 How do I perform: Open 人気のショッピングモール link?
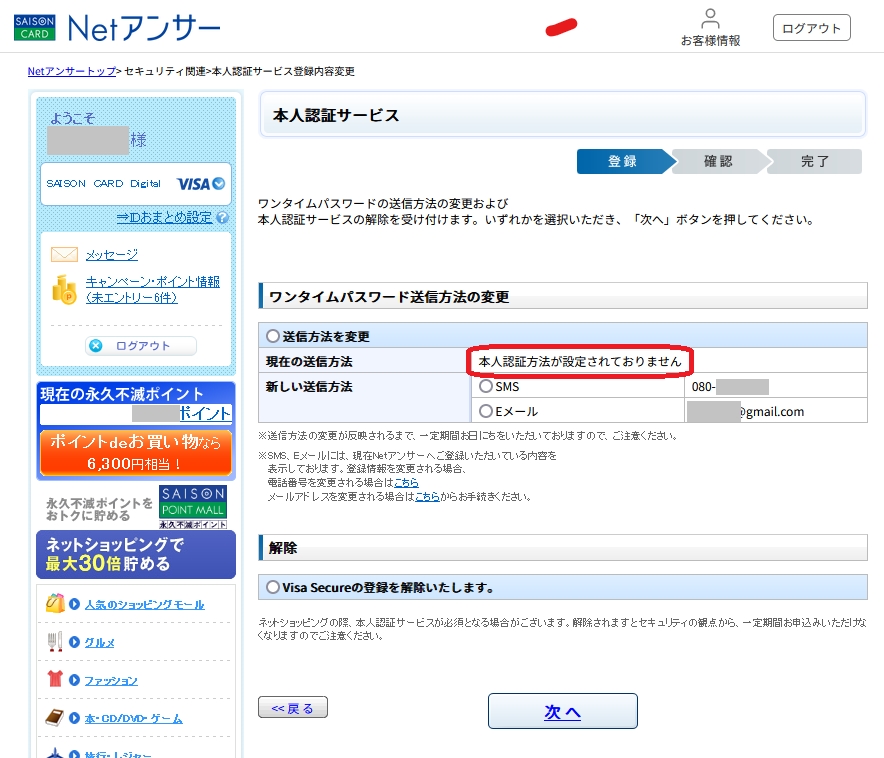tap(144, 604)
